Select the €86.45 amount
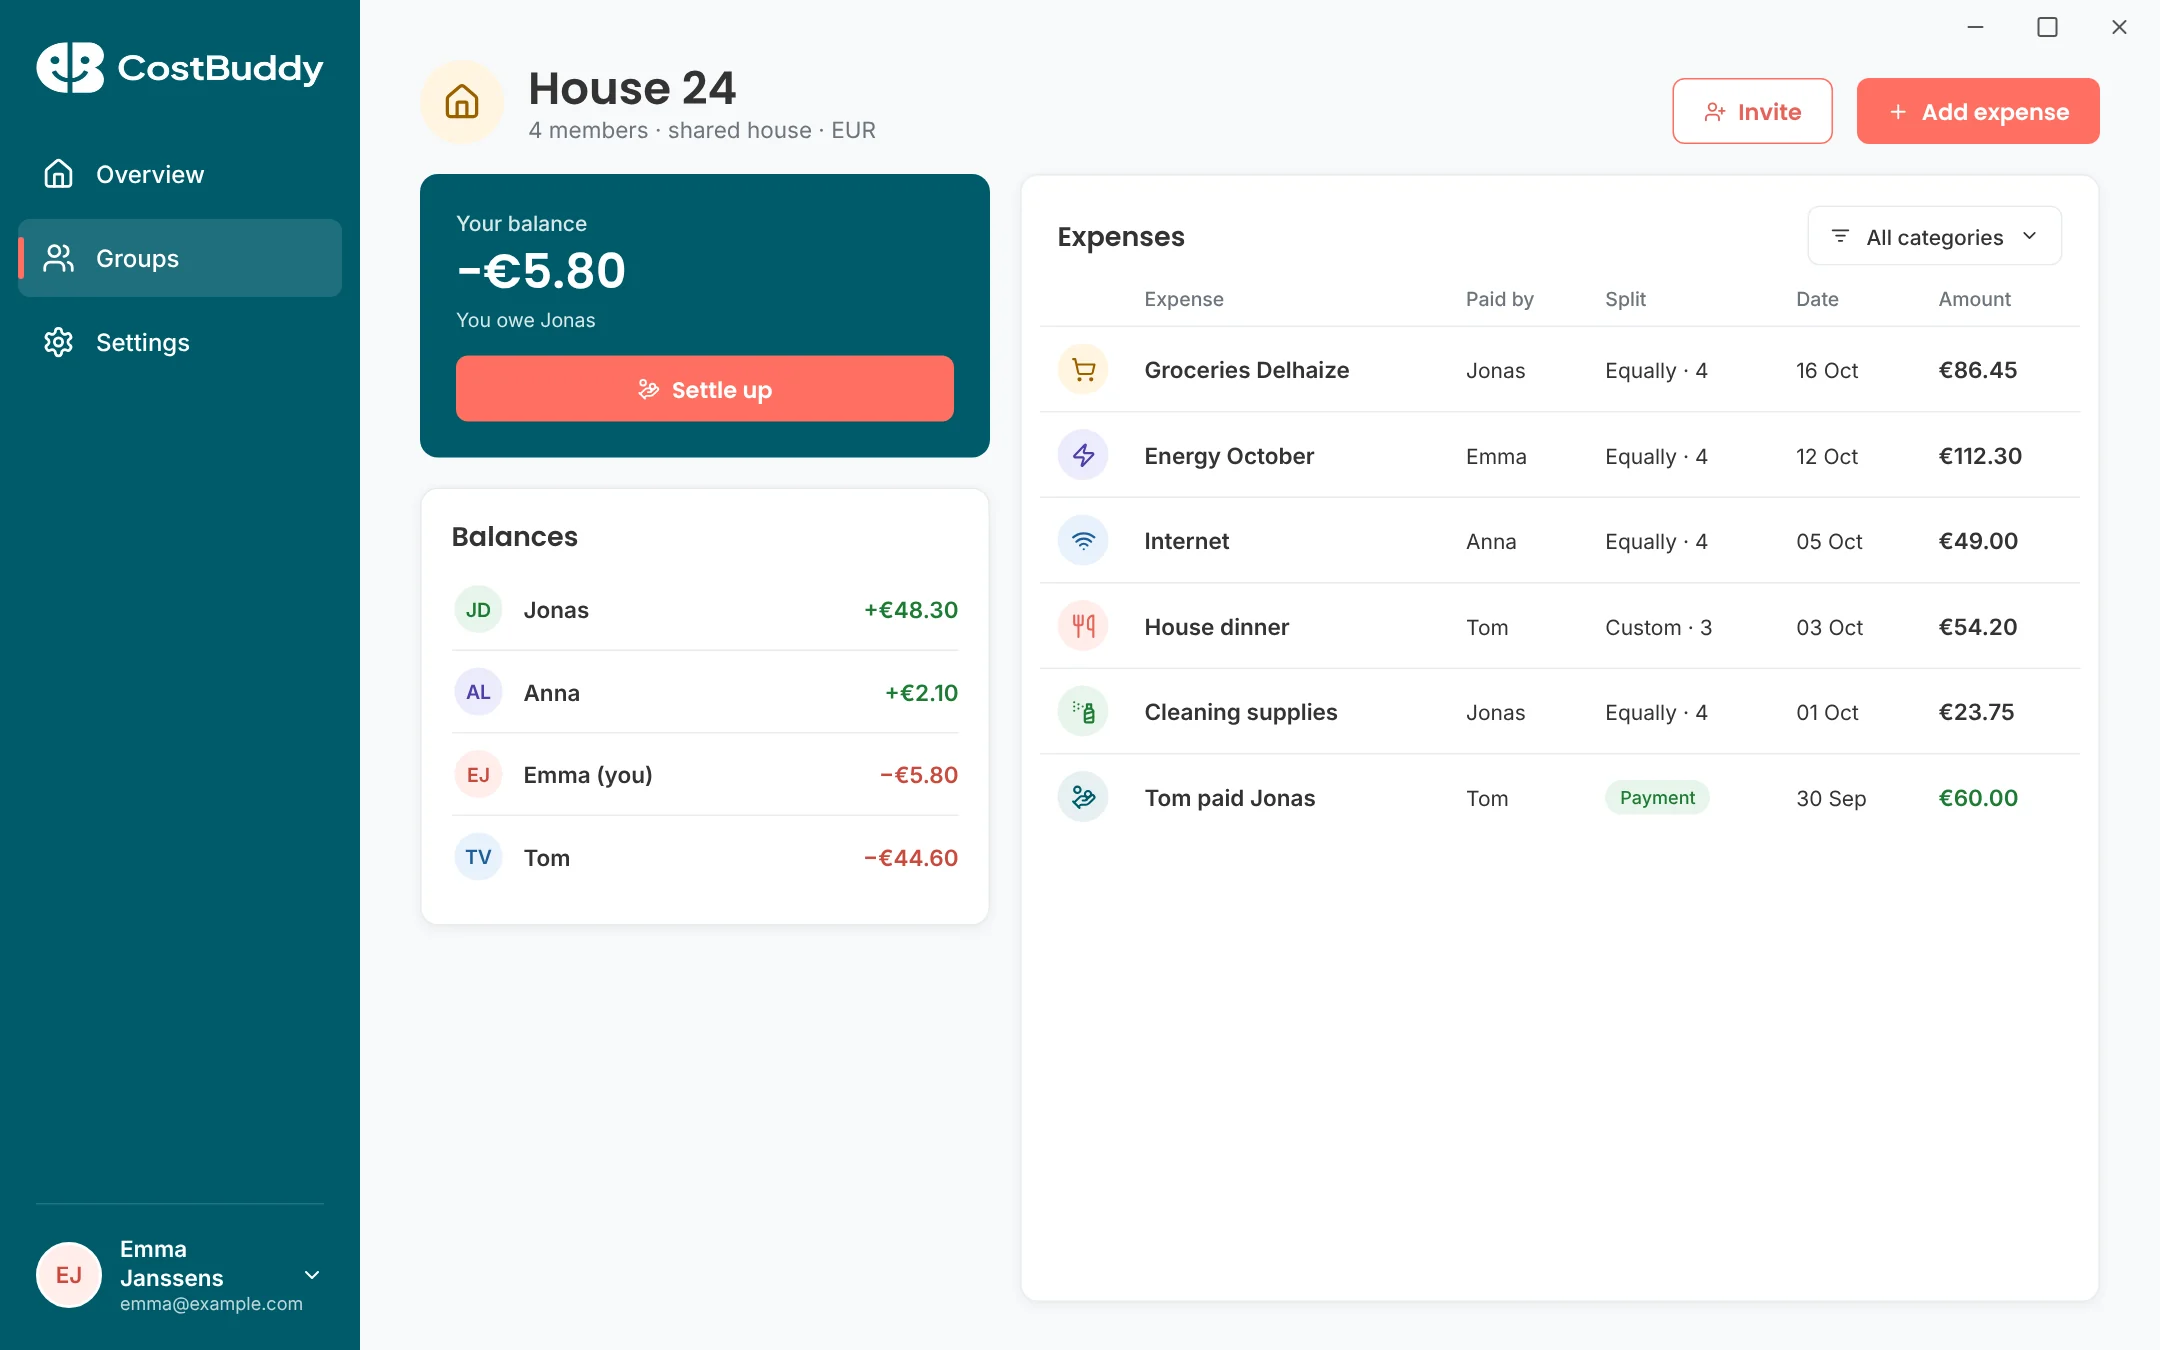2160x1350 pixels. click(x=1977, y=370)
